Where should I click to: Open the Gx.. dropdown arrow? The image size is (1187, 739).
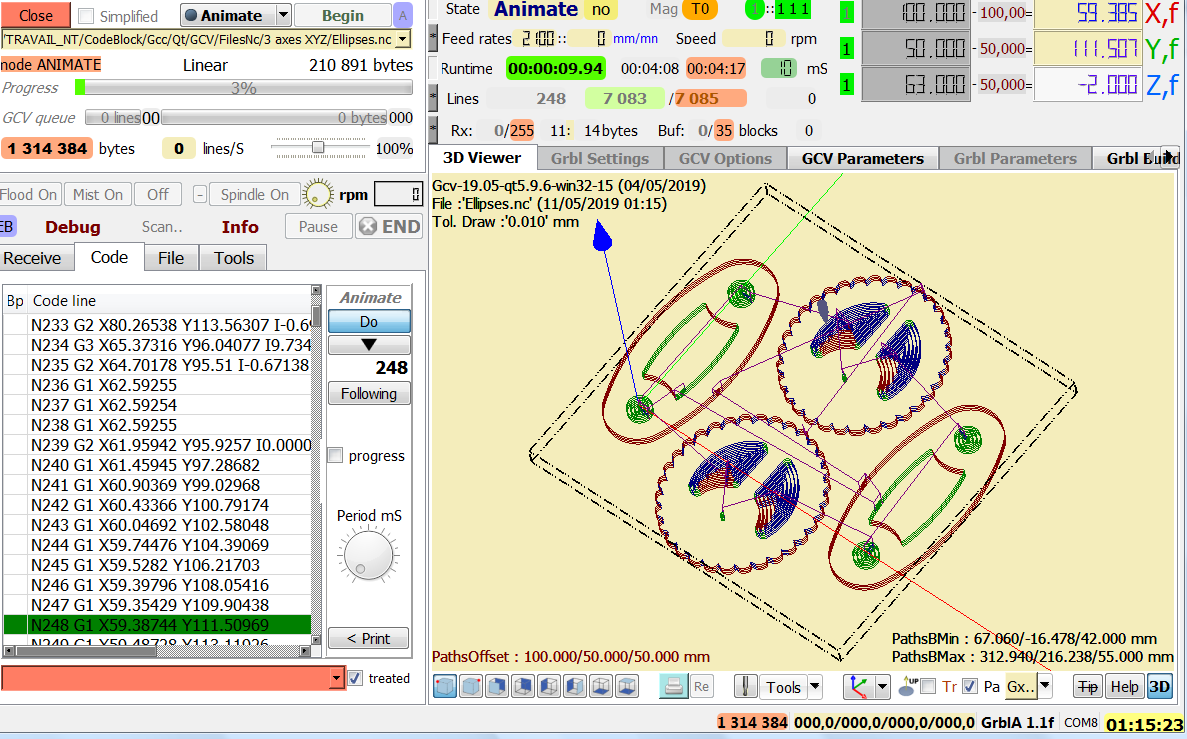pos(1045,687)
